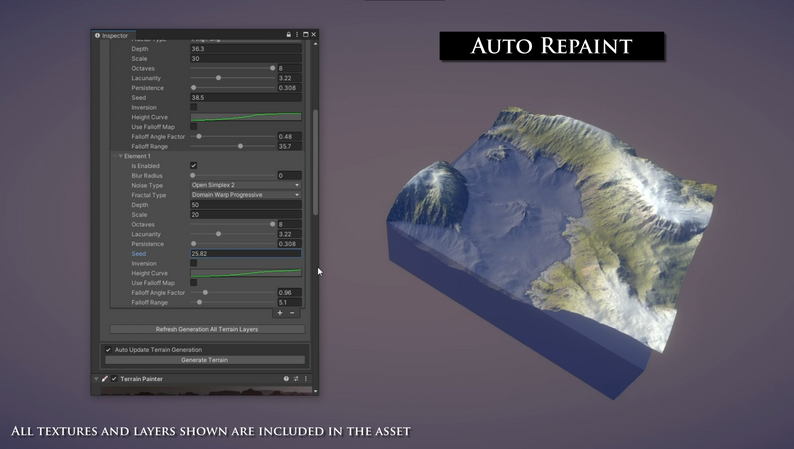
Task: Collapse the Element 1 foldout
Action: pyautogui.click(x=121, y=156)
